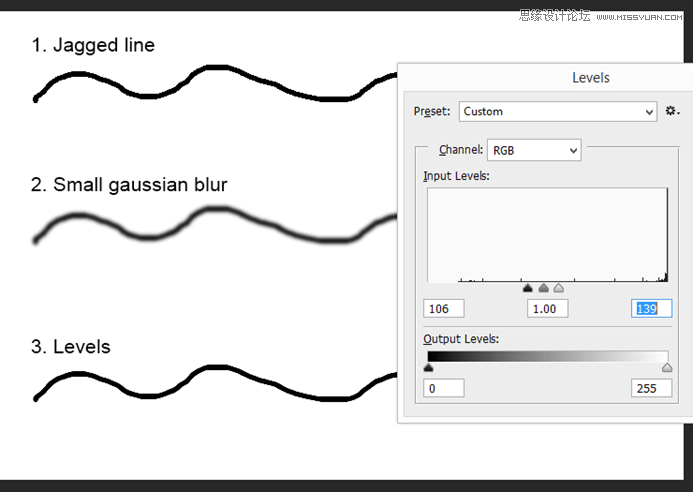Click the output levels field showing 0
The width and height of the screenshot is (693, 492).
click(443, 387)
